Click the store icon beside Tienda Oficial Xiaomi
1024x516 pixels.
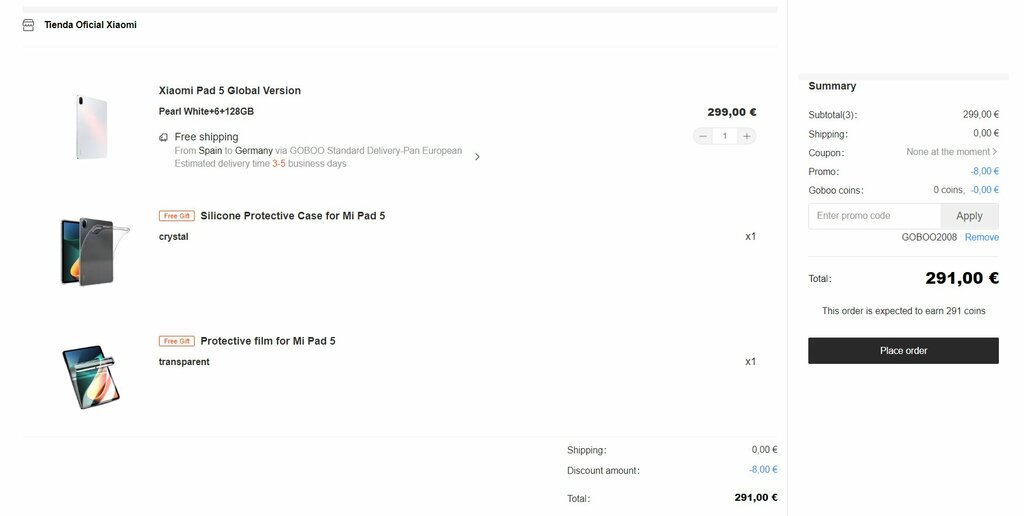(x=28, y=25)
